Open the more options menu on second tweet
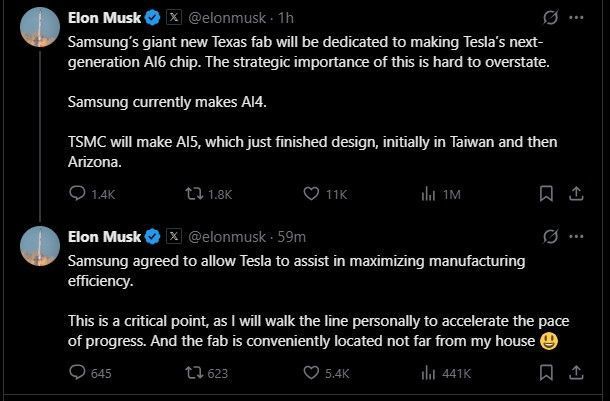Screen dimensions: 610x401 point(577,237)
